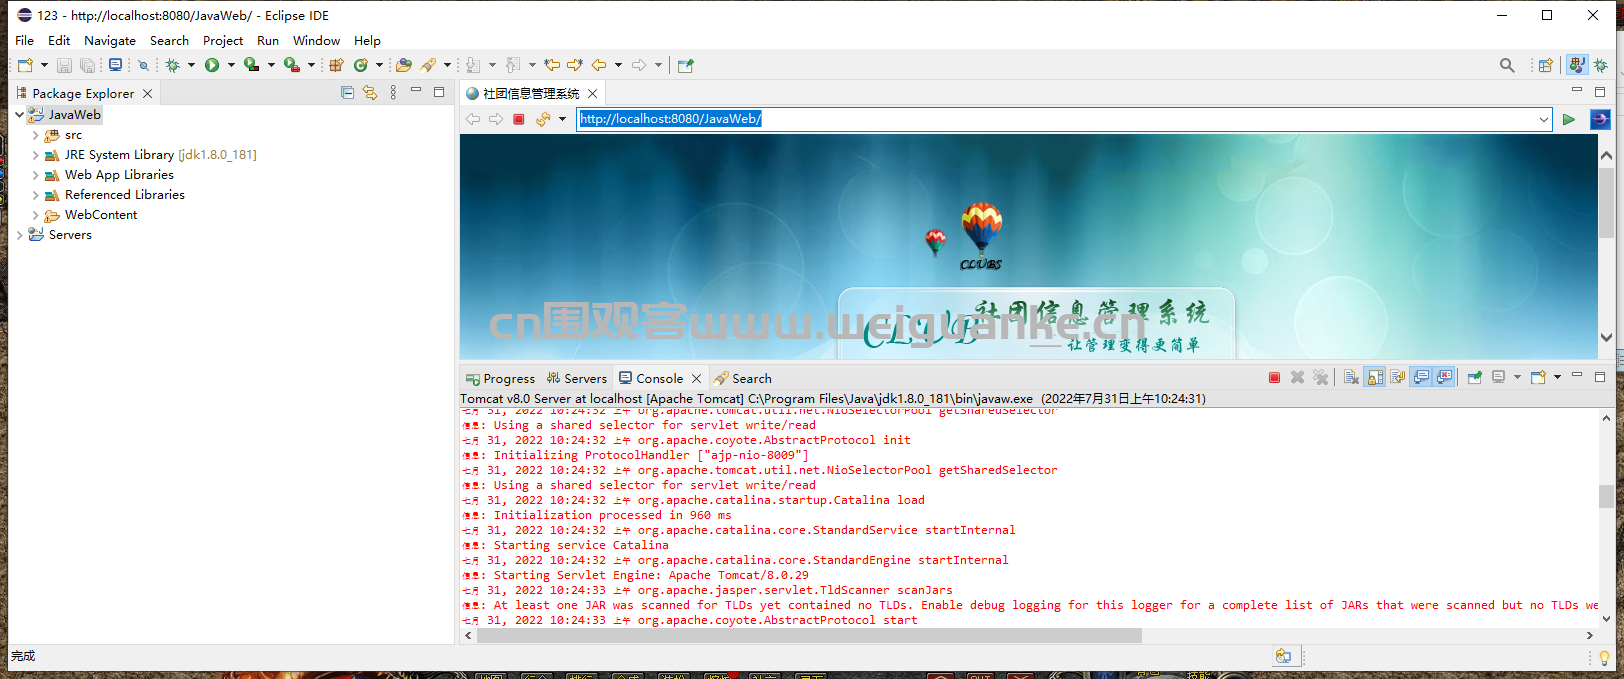The width and height of the screenshot is (1624, 679).
Task: Click the Clear Console icon
Action: (1351, 378)
